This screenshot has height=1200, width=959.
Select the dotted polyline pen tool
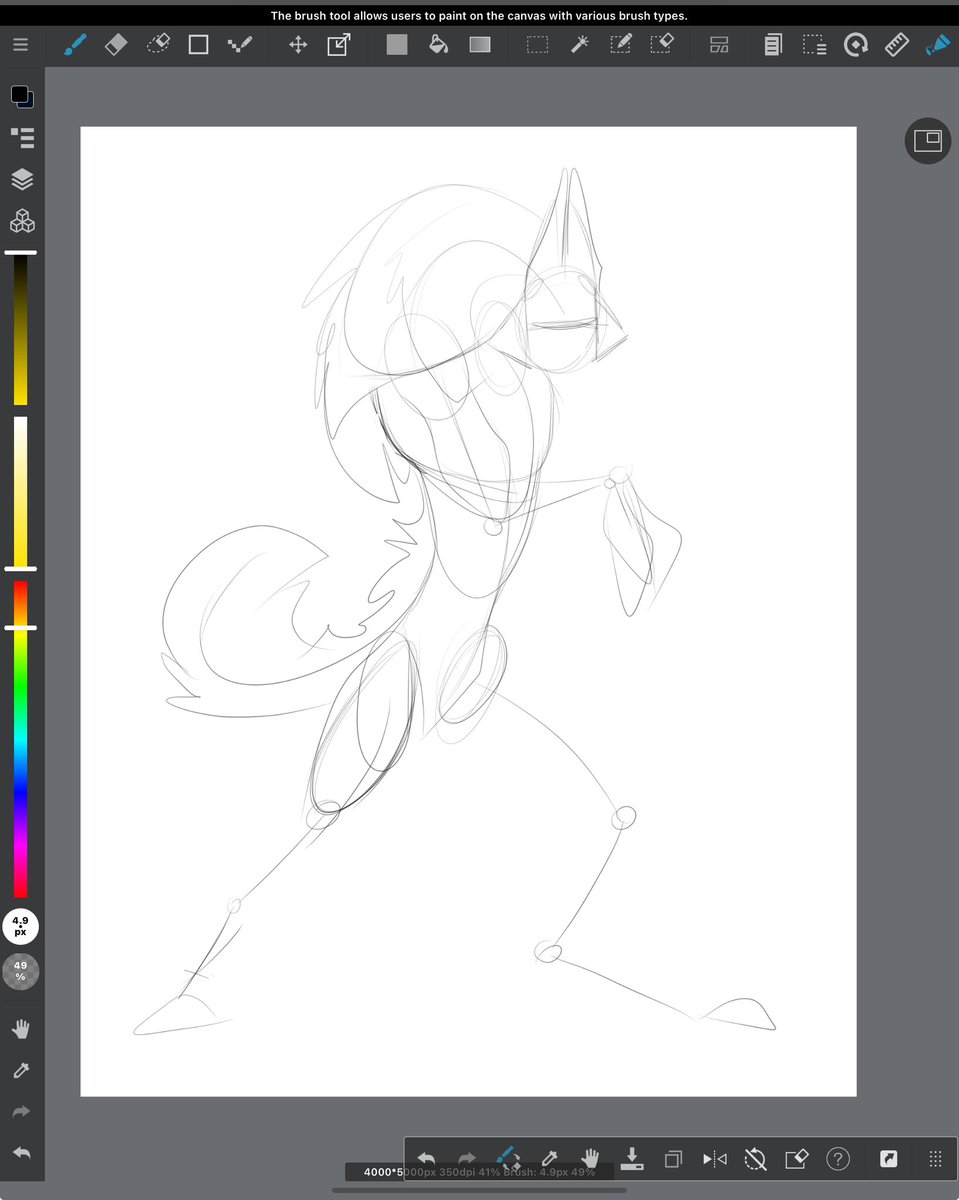(x=239, y=45)
